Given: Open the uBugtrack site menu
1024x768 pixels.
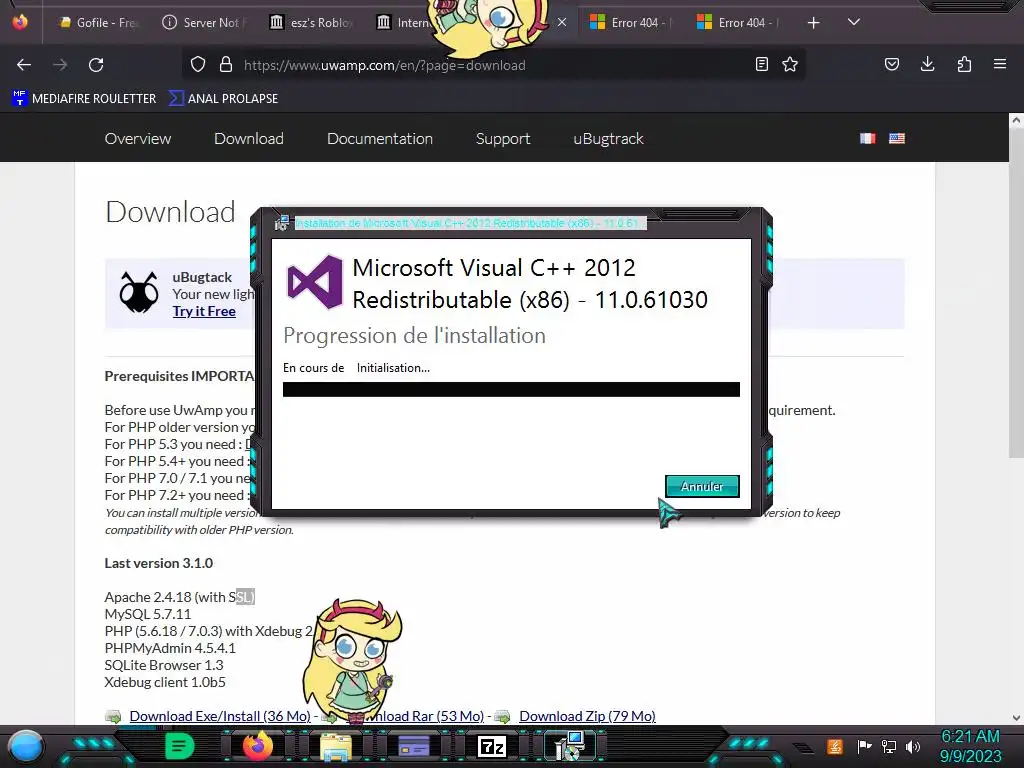Looking at the screenshot, I should tap(608, 138).
